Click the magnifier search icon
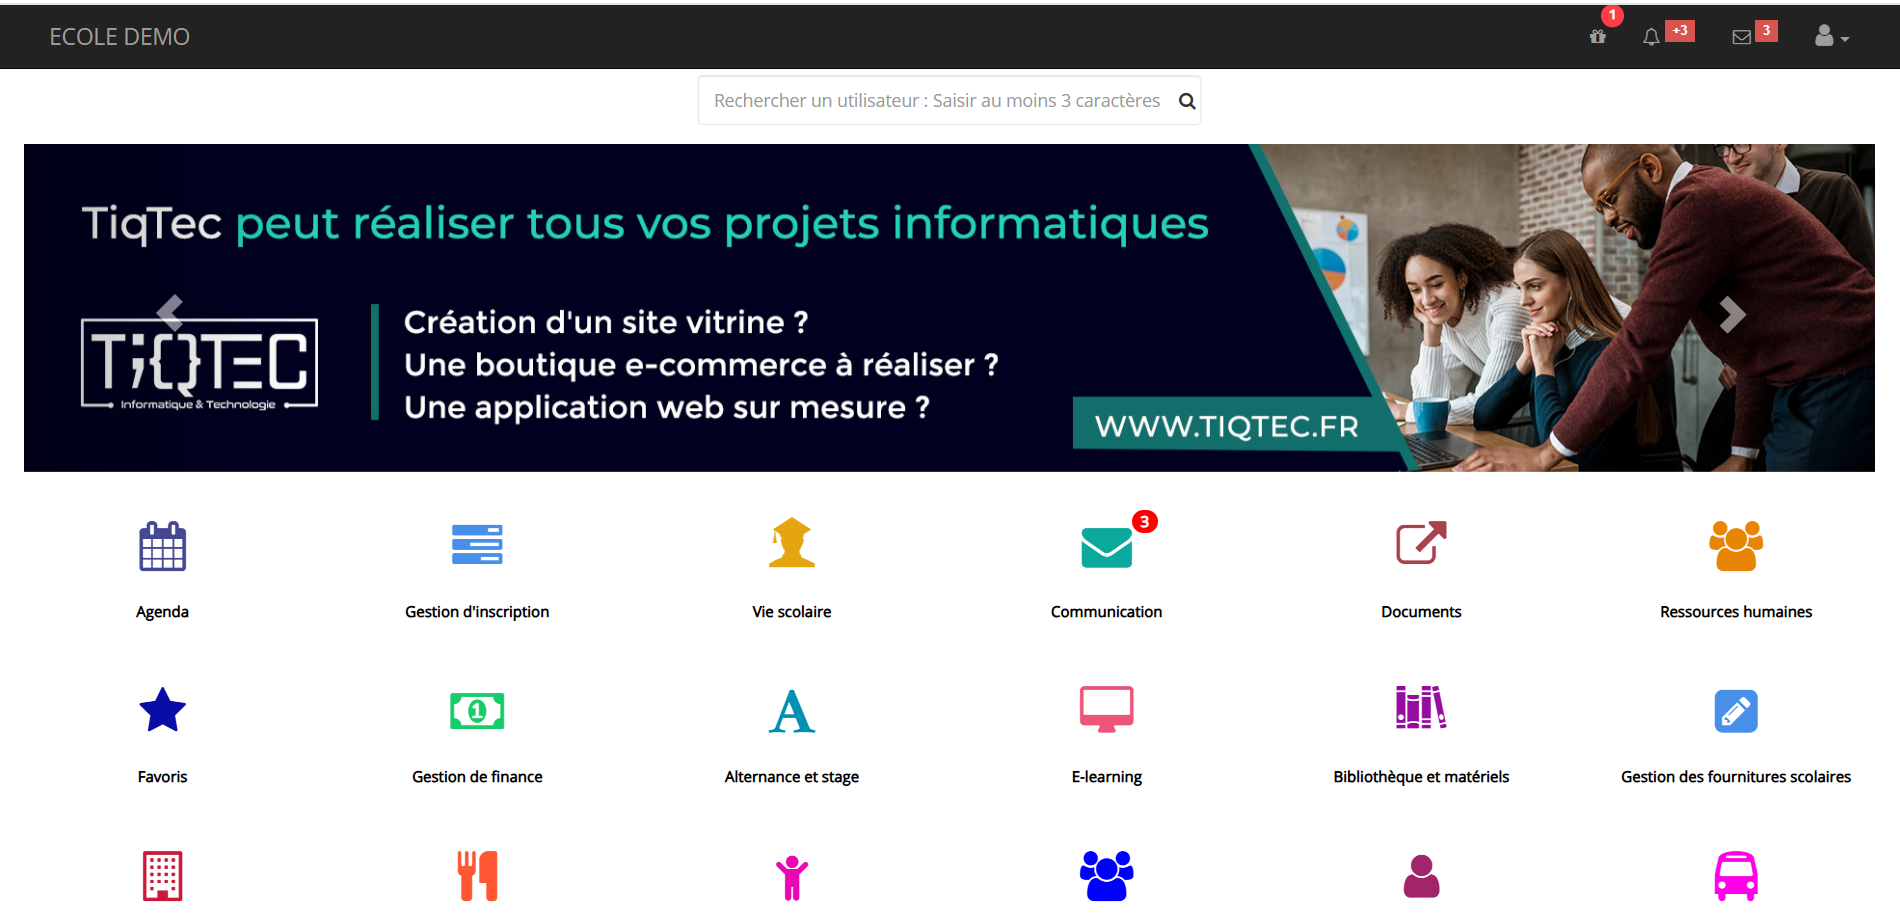 [1187, 101]
